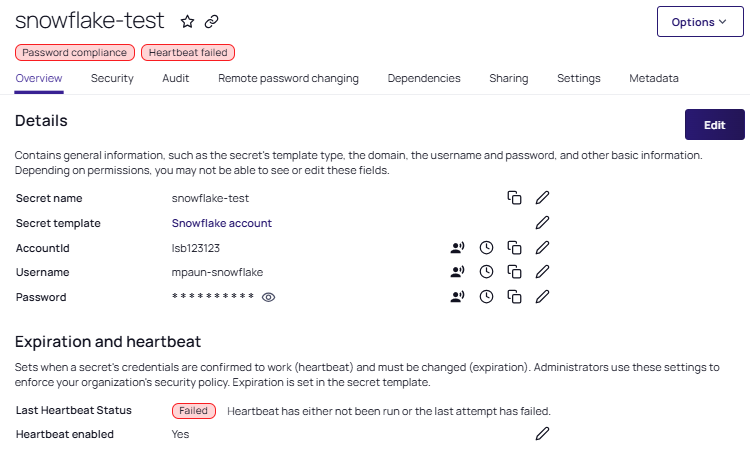Edit the Heartbeat enabled setting
Viewport: 750px width, 456px height.
pos(543,433)
